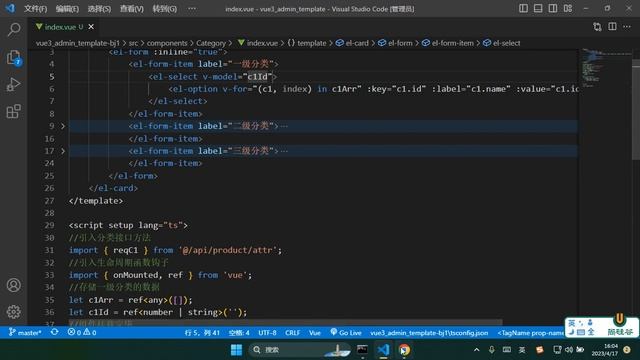The image size is (640, 360).
Task: Click the VS Code logo icon
Action: click(10, 8)
